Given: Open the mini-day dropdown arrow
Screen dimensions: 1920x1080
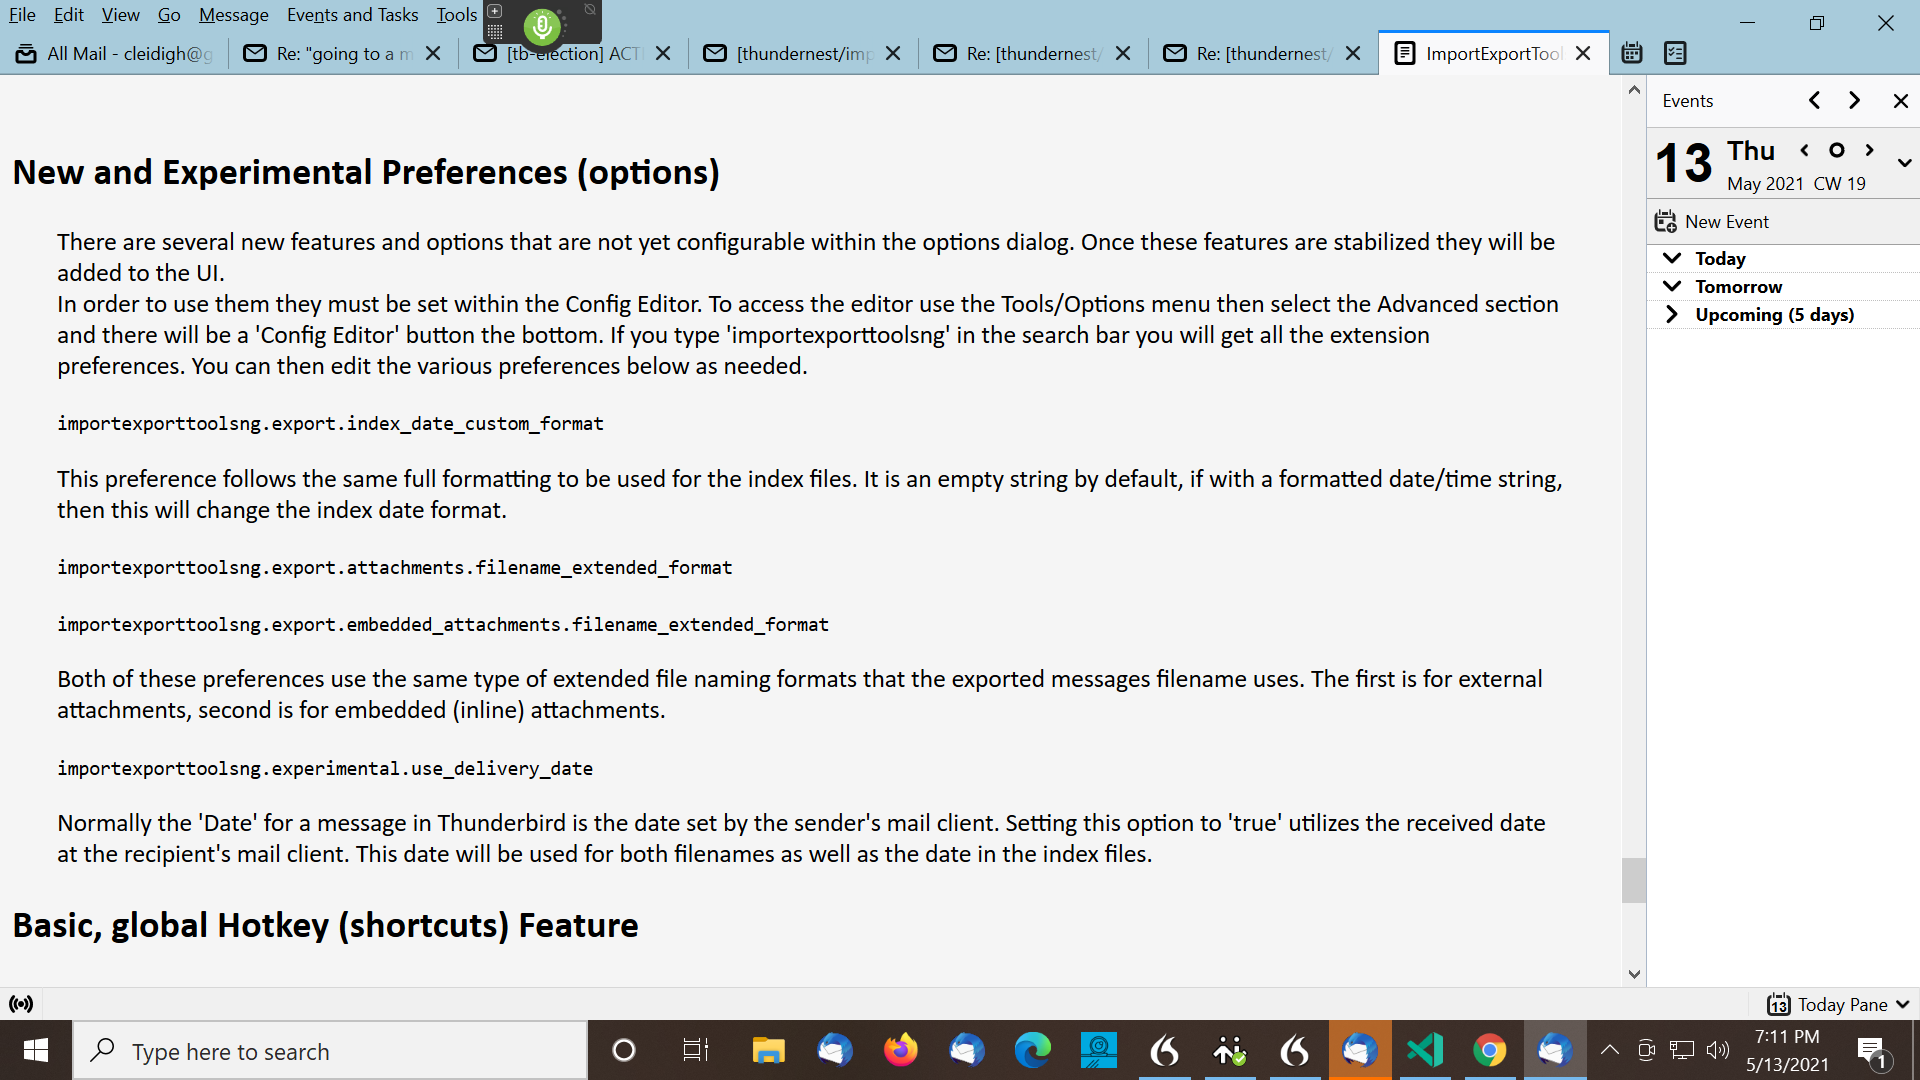Looking at the screenshot, I should point(1904,163).
